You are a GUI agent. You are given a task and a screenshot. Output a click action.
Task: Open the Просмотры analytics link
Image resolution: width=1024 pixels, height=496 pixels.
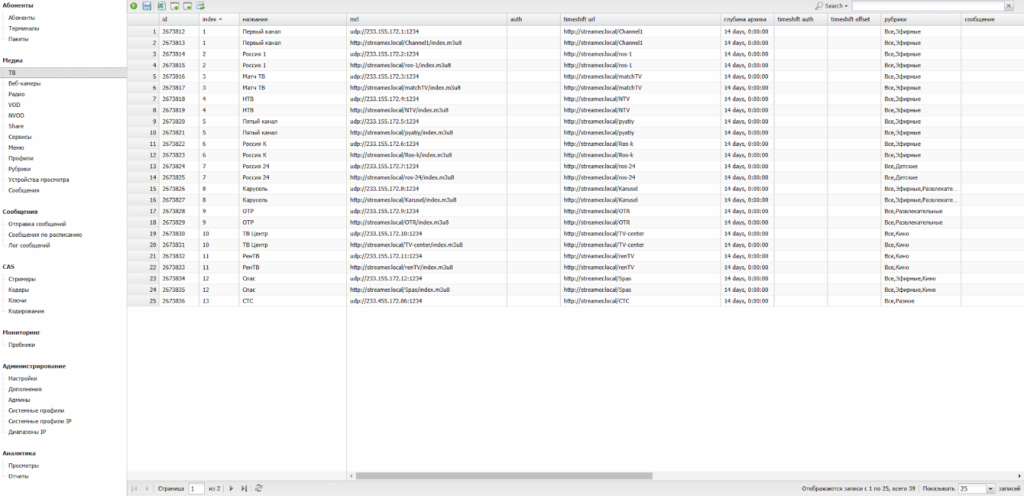(x=24, y=465)
